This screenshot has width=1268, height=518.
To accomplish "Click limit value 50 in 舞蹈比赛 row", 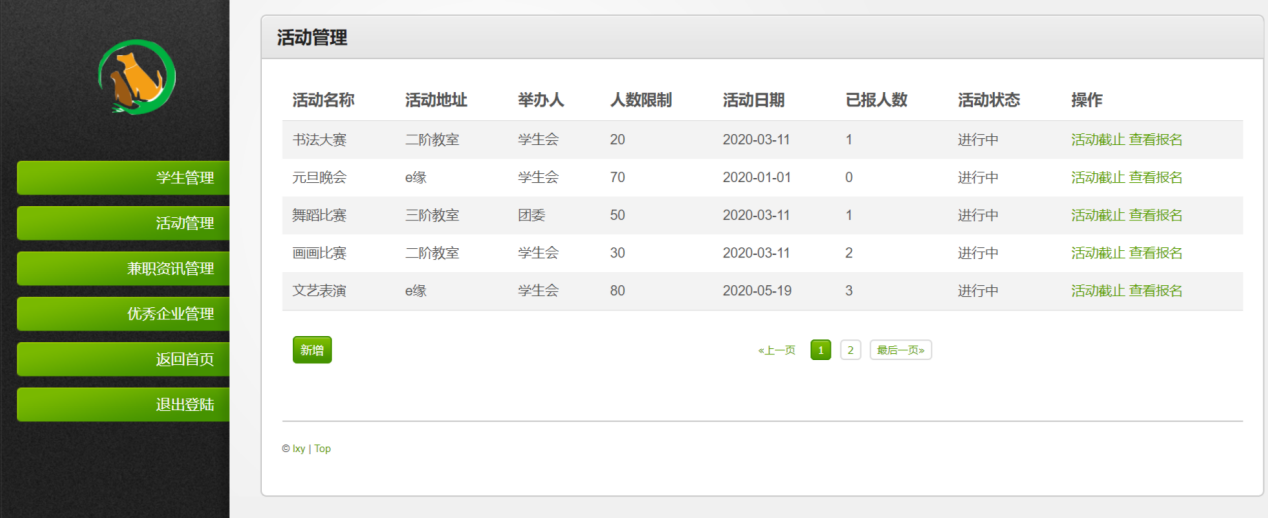I will tap(617, 215).
